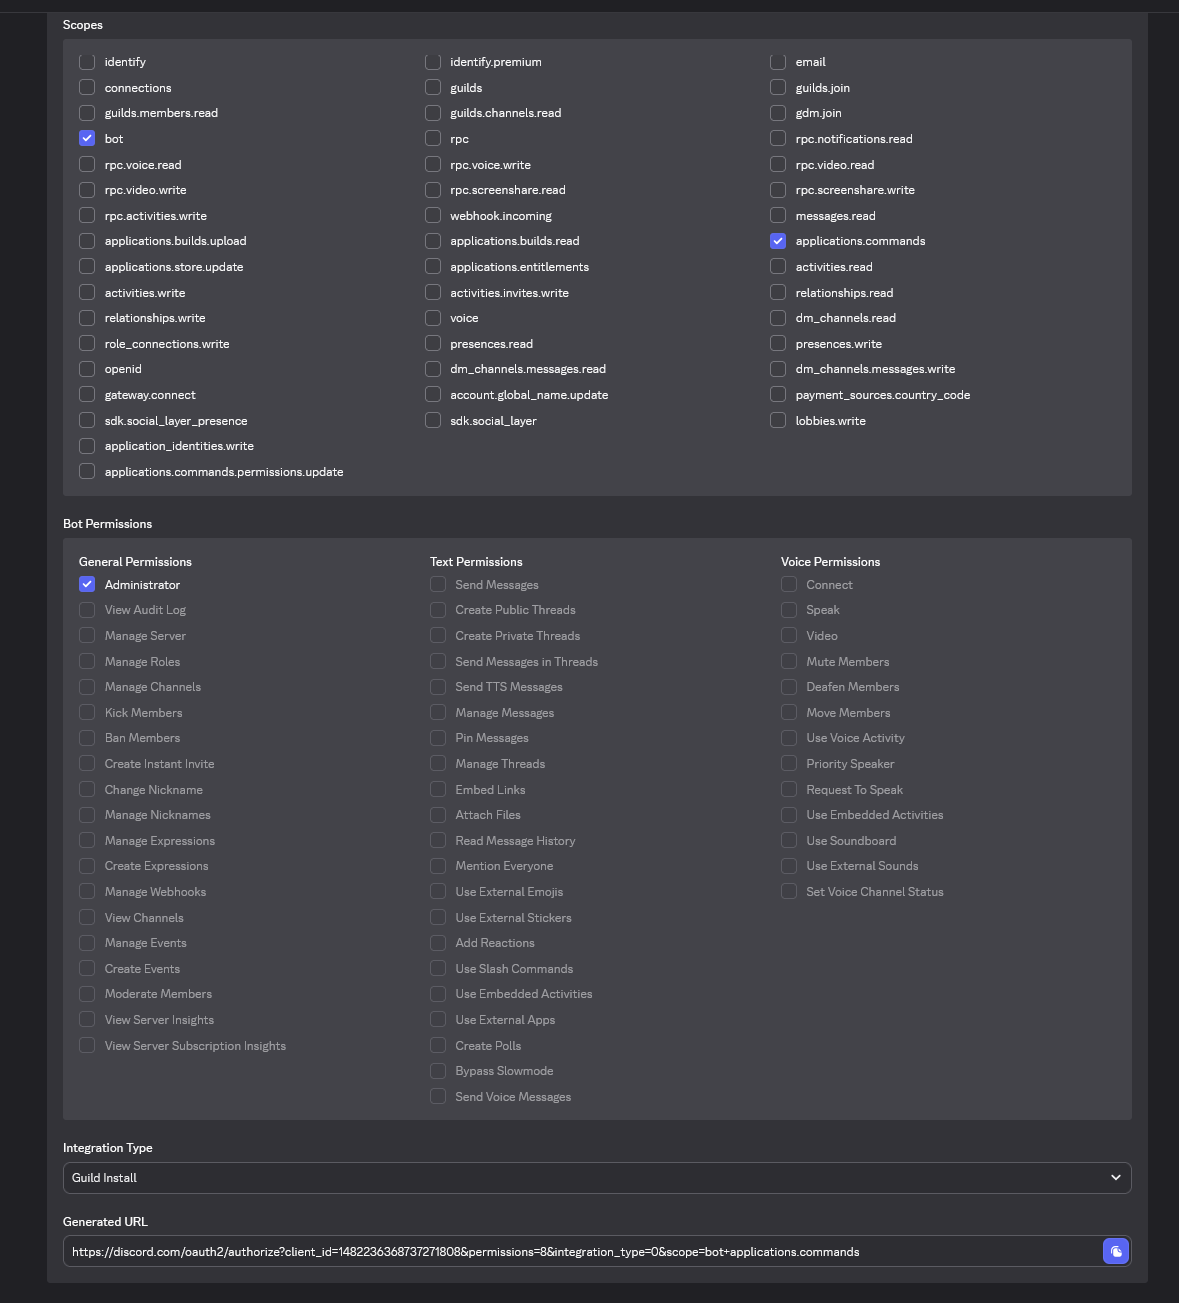Image resolution: width=1179 pixels, height=1303 pixels.
Task: Check the Manage Roles permission
Action: click(x=87, y=661)
